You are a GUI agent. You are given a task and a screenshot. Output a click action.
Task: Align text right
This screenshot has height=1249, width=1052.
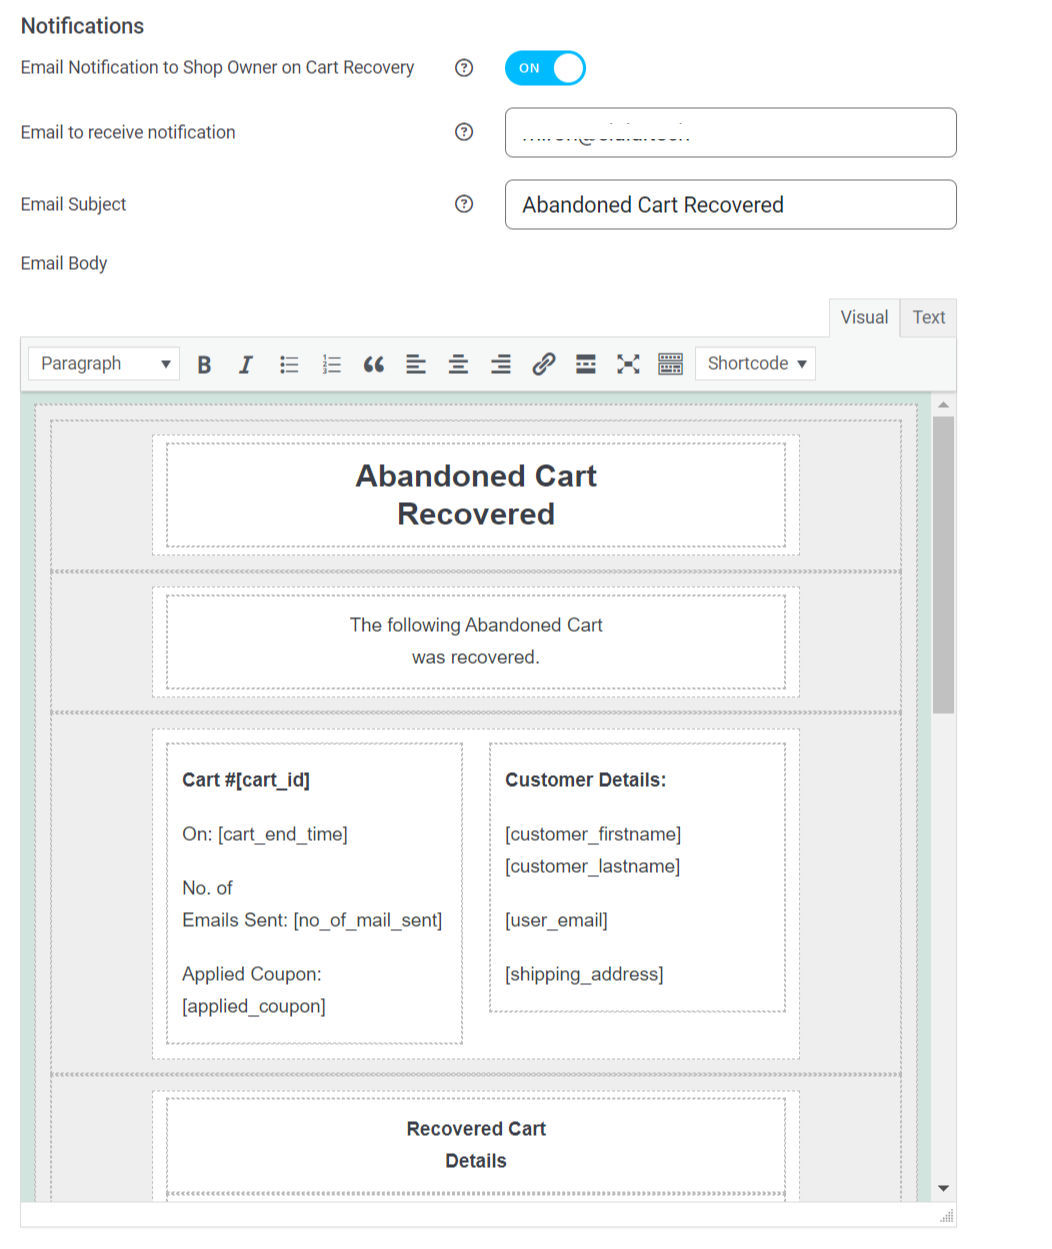point(501,364)
